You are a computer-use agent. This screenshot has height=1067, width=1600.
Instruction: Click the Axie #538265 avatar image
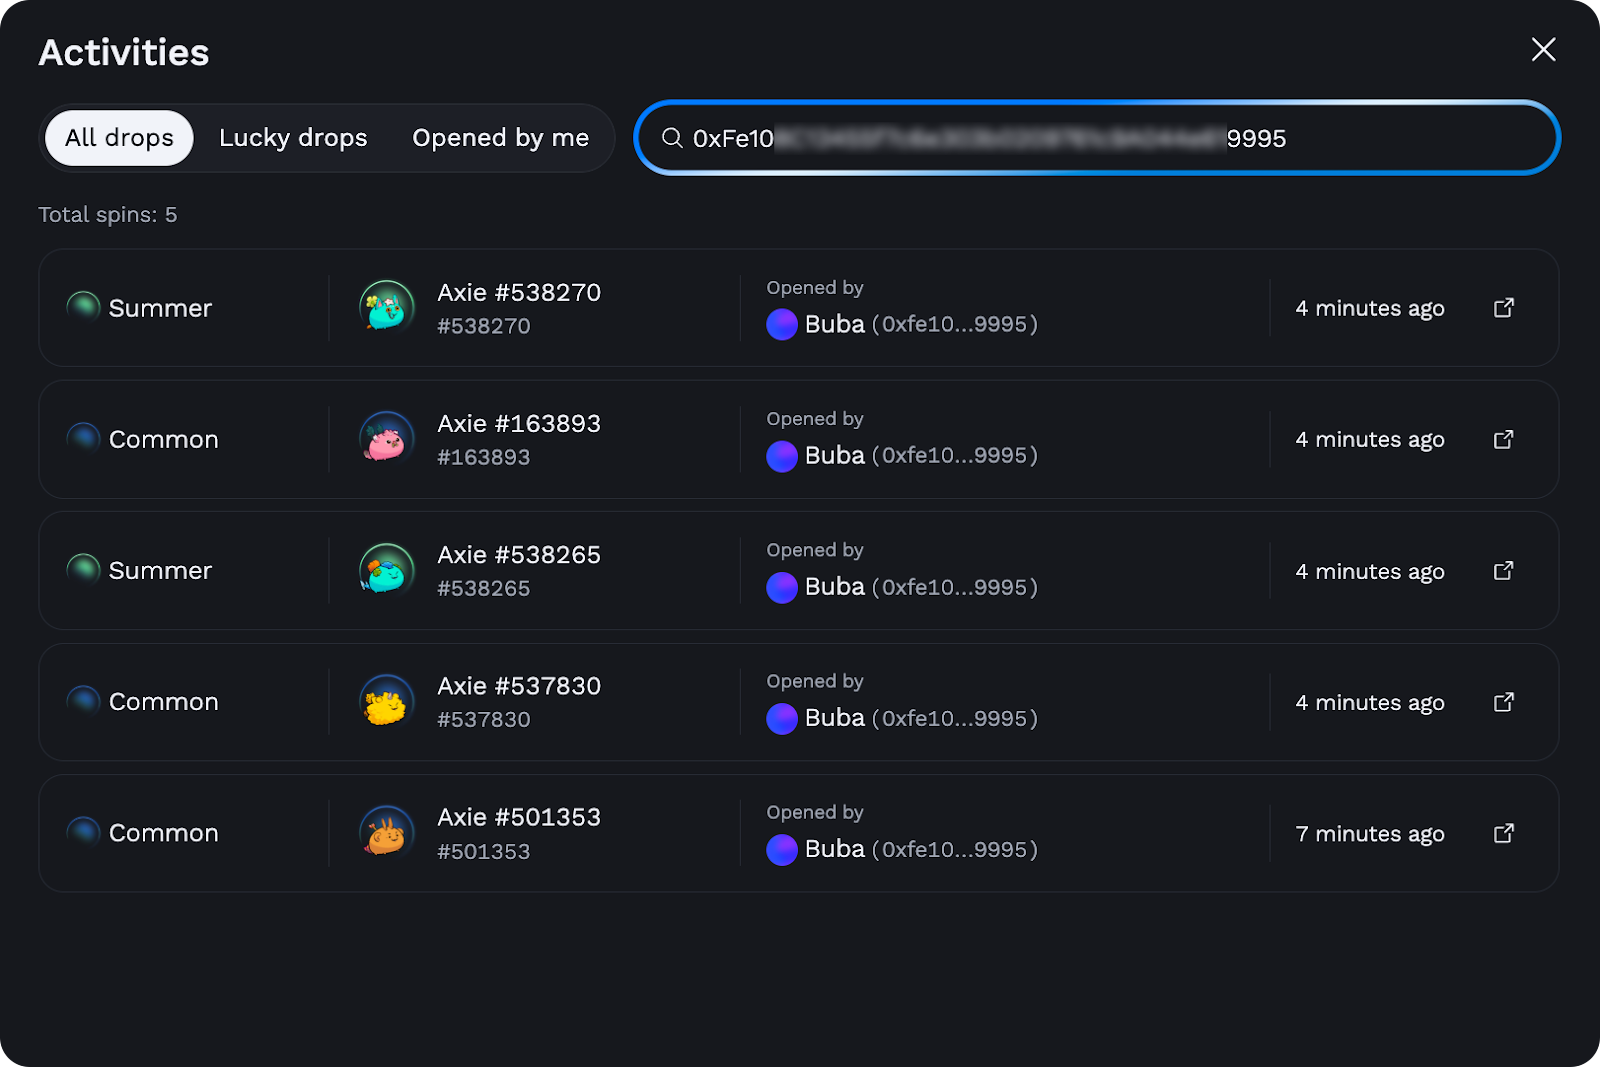click(x=387, y=570)
